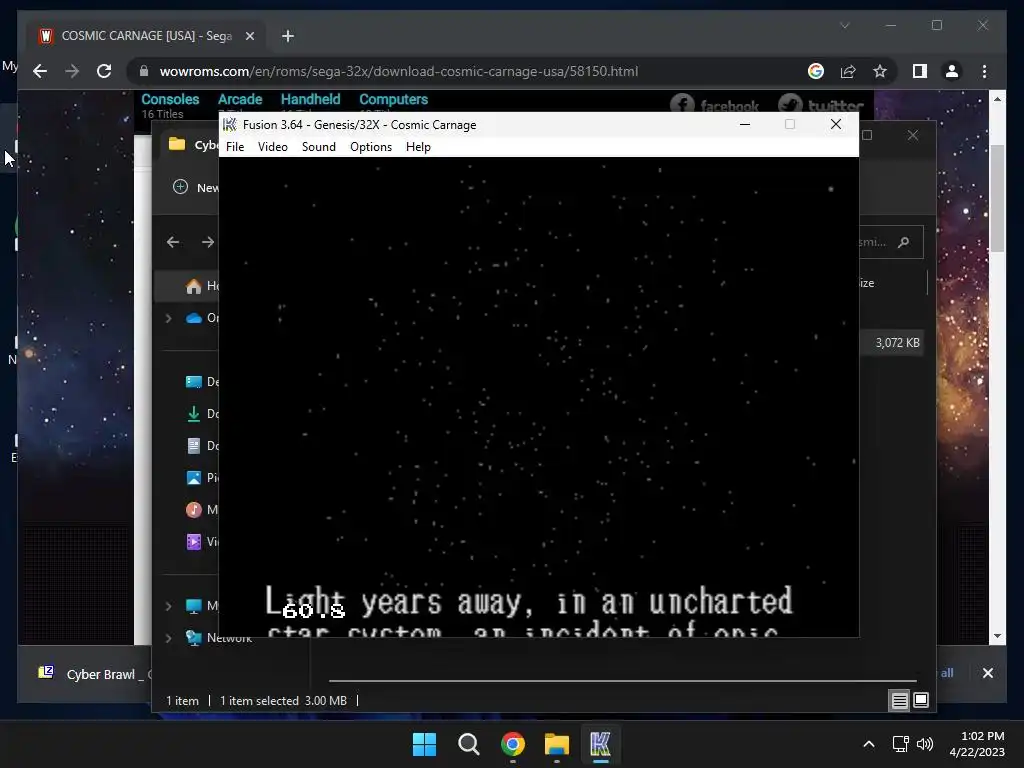This screenshot has width=1024, height=768.
Task: Switch Explorer to details view
Action: (x=899, y=701)
